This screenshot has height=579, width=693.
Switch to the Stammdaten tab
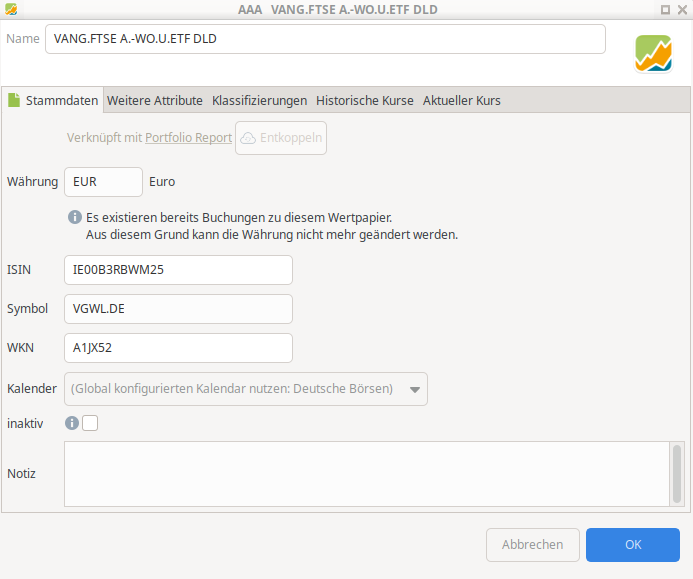pyautogui.click(x=53, y=100)
